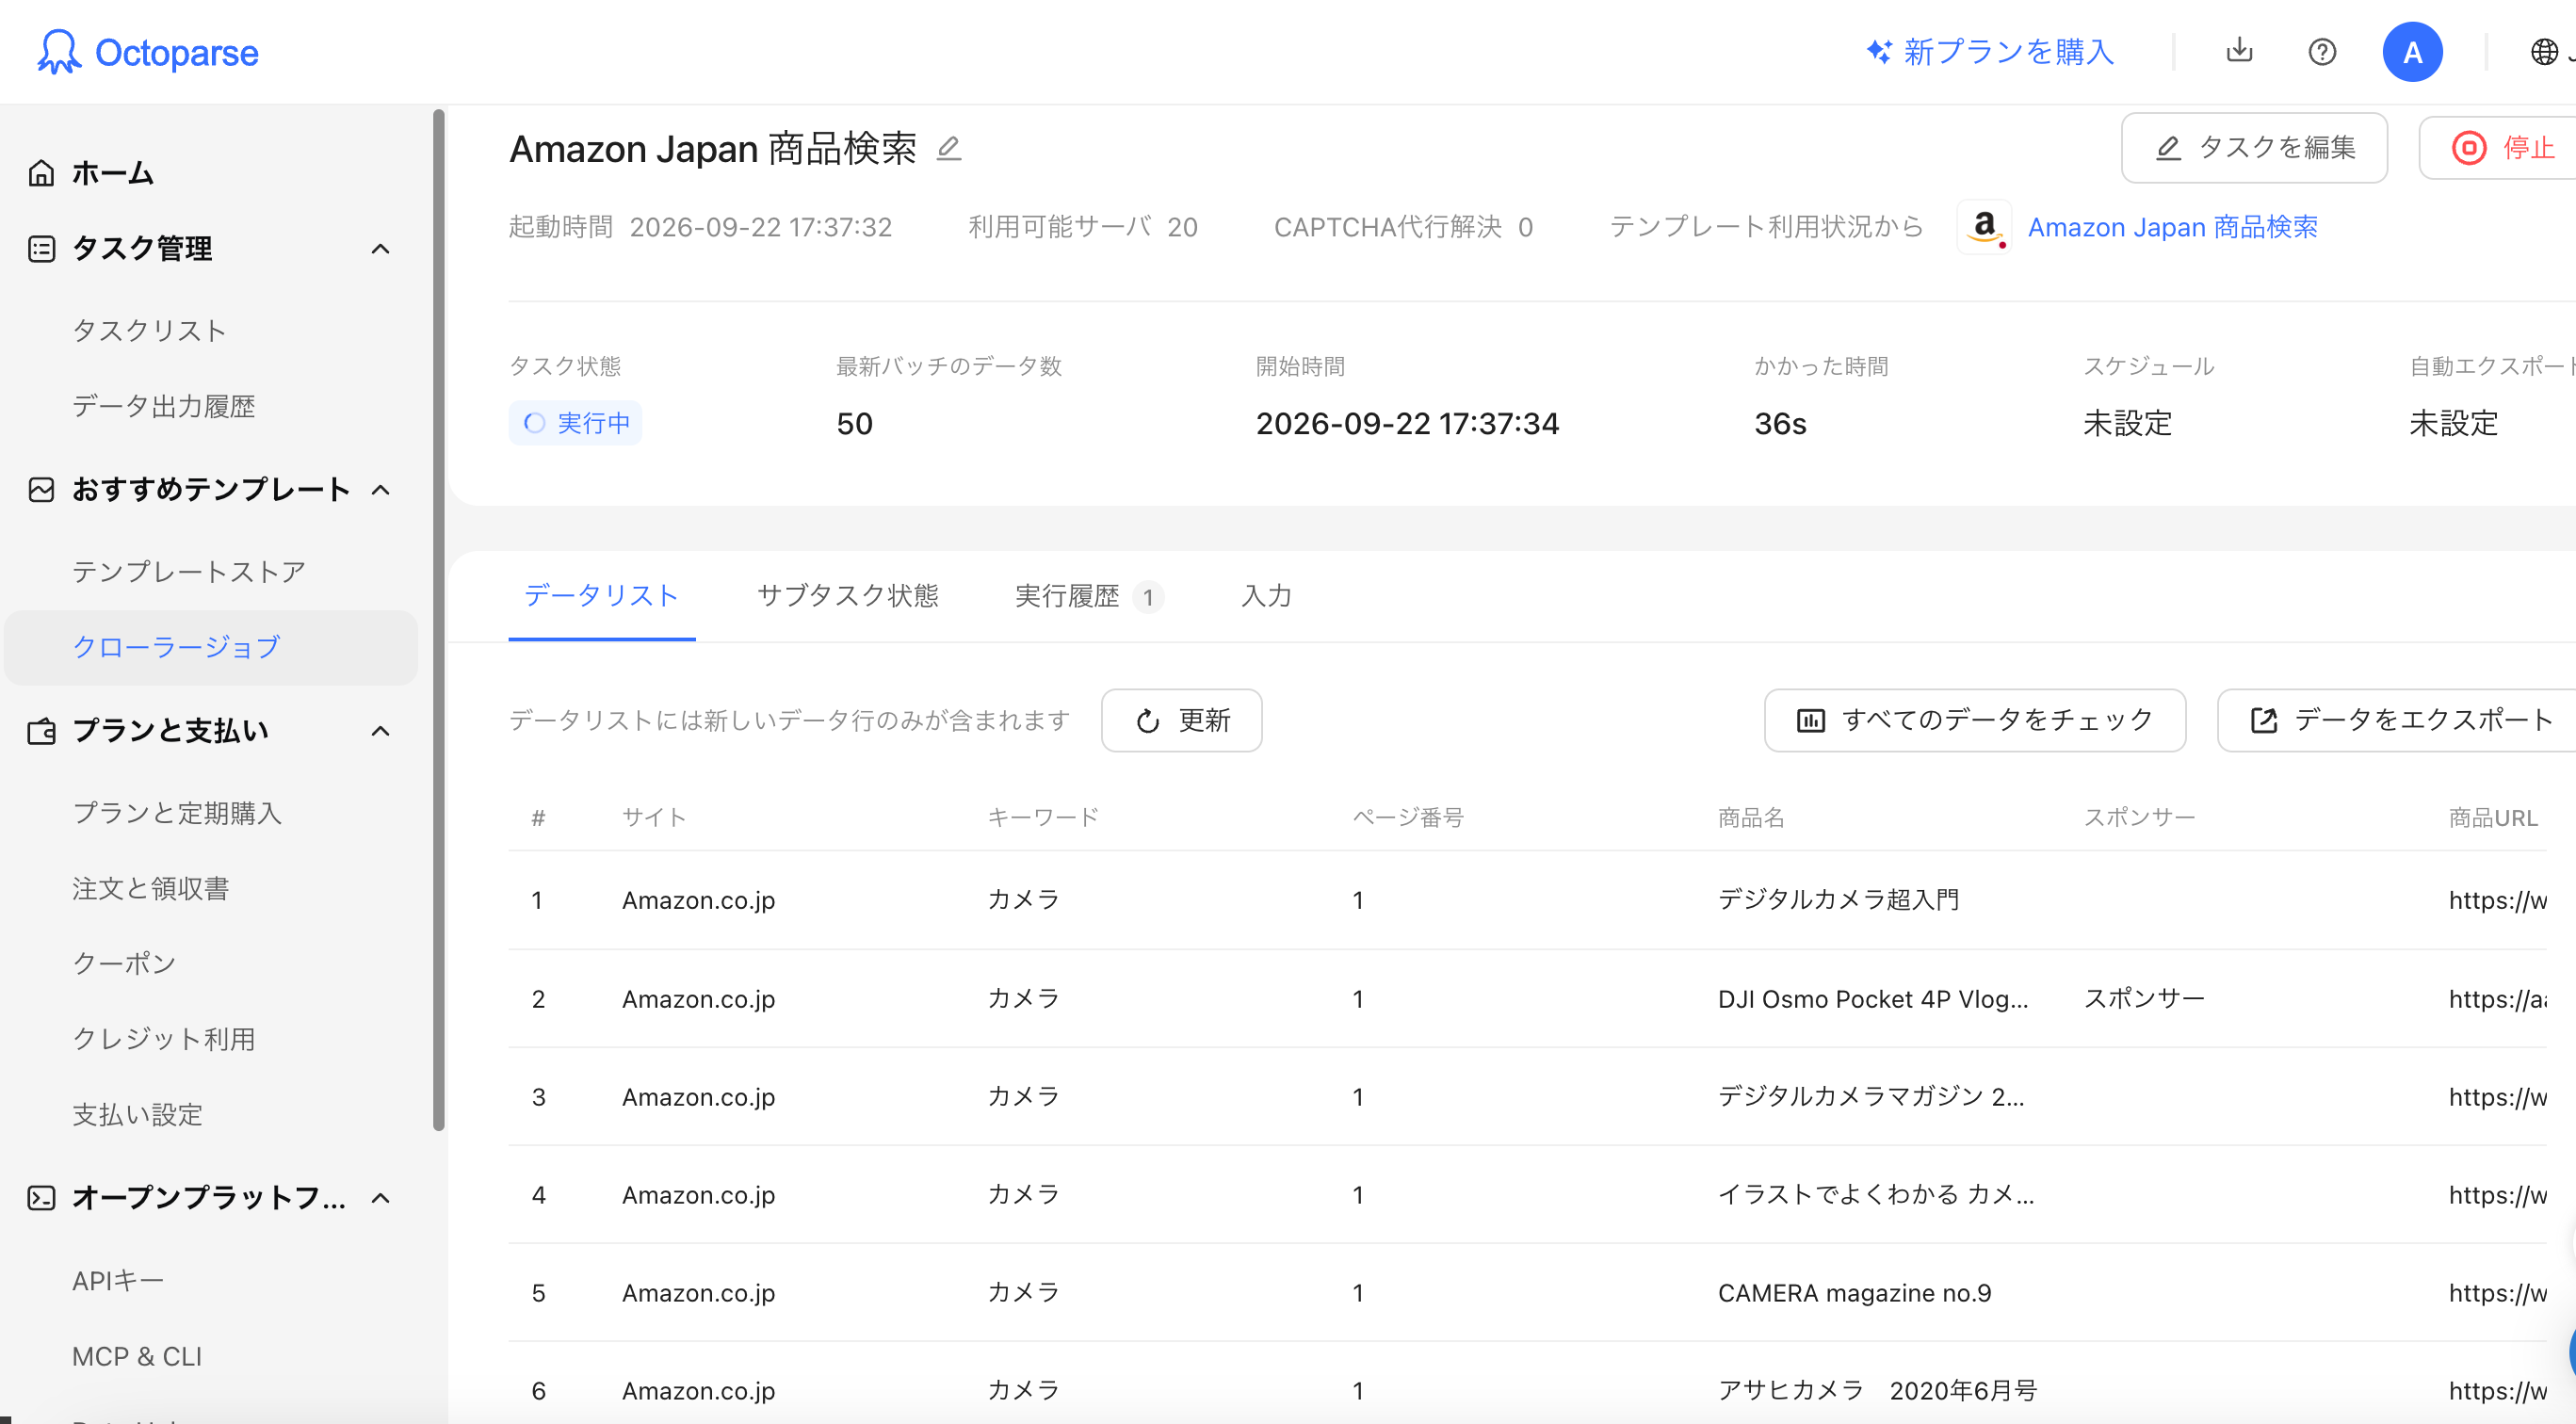Collapse the オープンプラットフォーム section chevron
The width and height of the screenshot is (2576, 1424).
[x=380, y=1197]
